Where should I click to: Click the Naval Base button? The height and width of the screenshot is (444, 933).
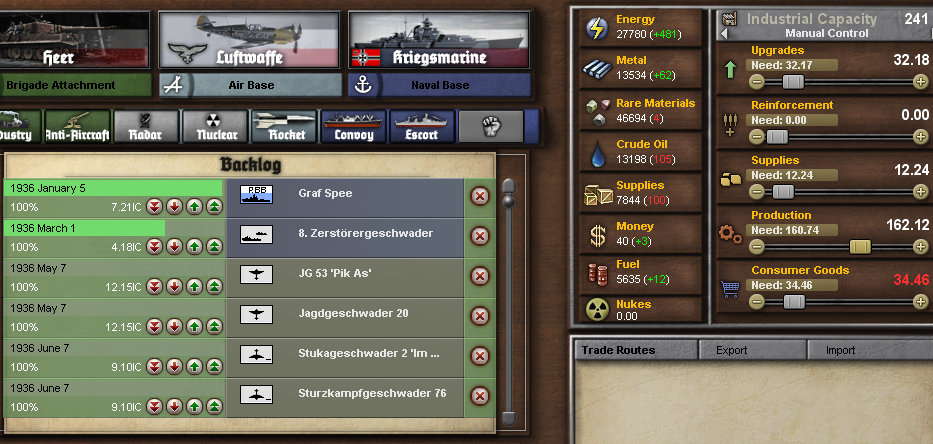[439, 85]
